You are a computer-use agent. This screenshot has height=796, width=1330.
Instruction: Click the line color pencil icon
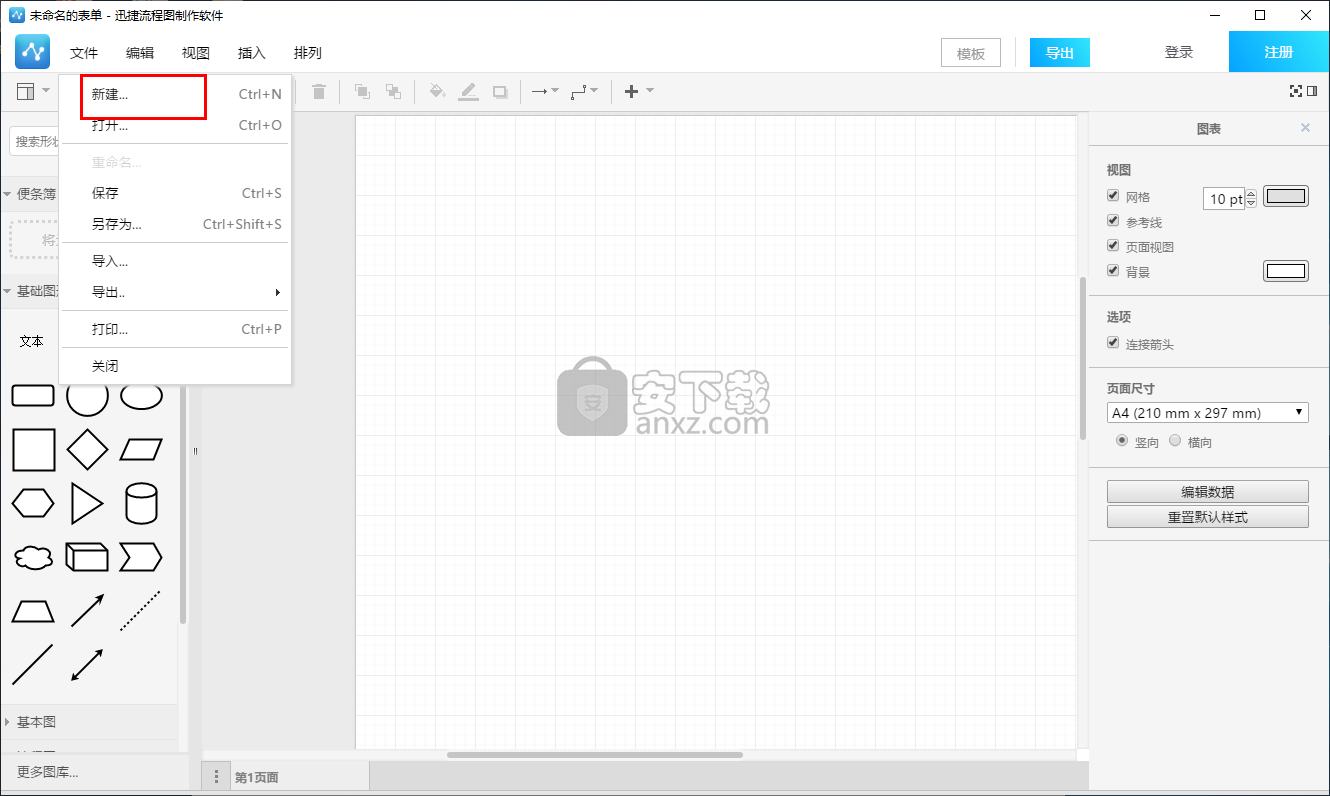pos(468,92)
